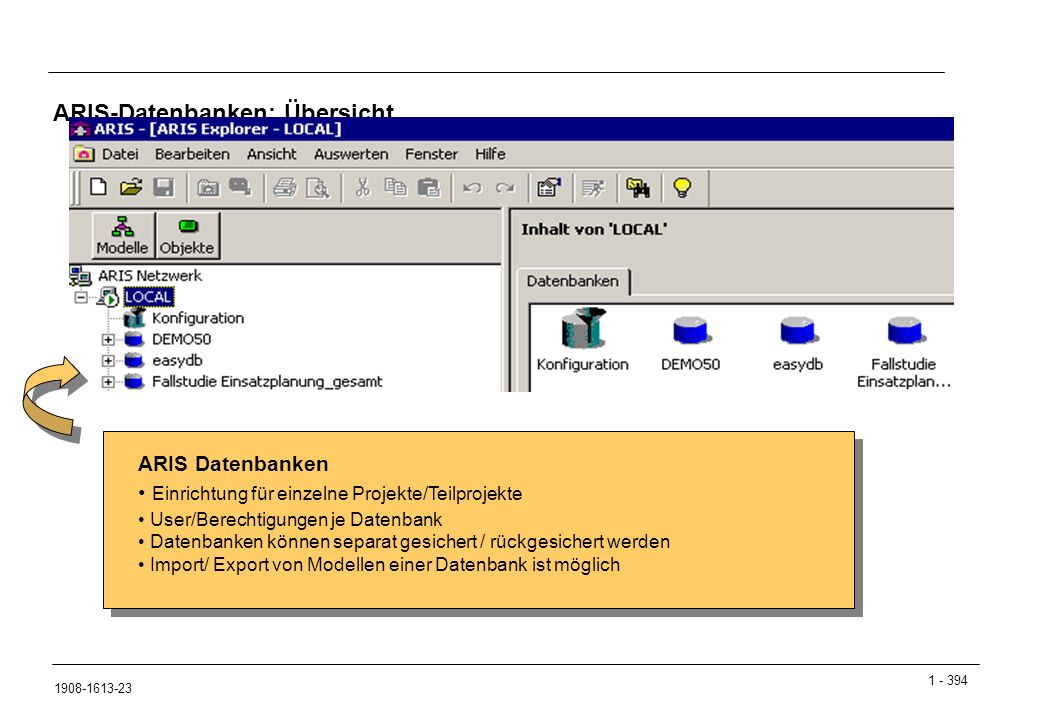Click the Undo arrow icon

click(472, 188)
